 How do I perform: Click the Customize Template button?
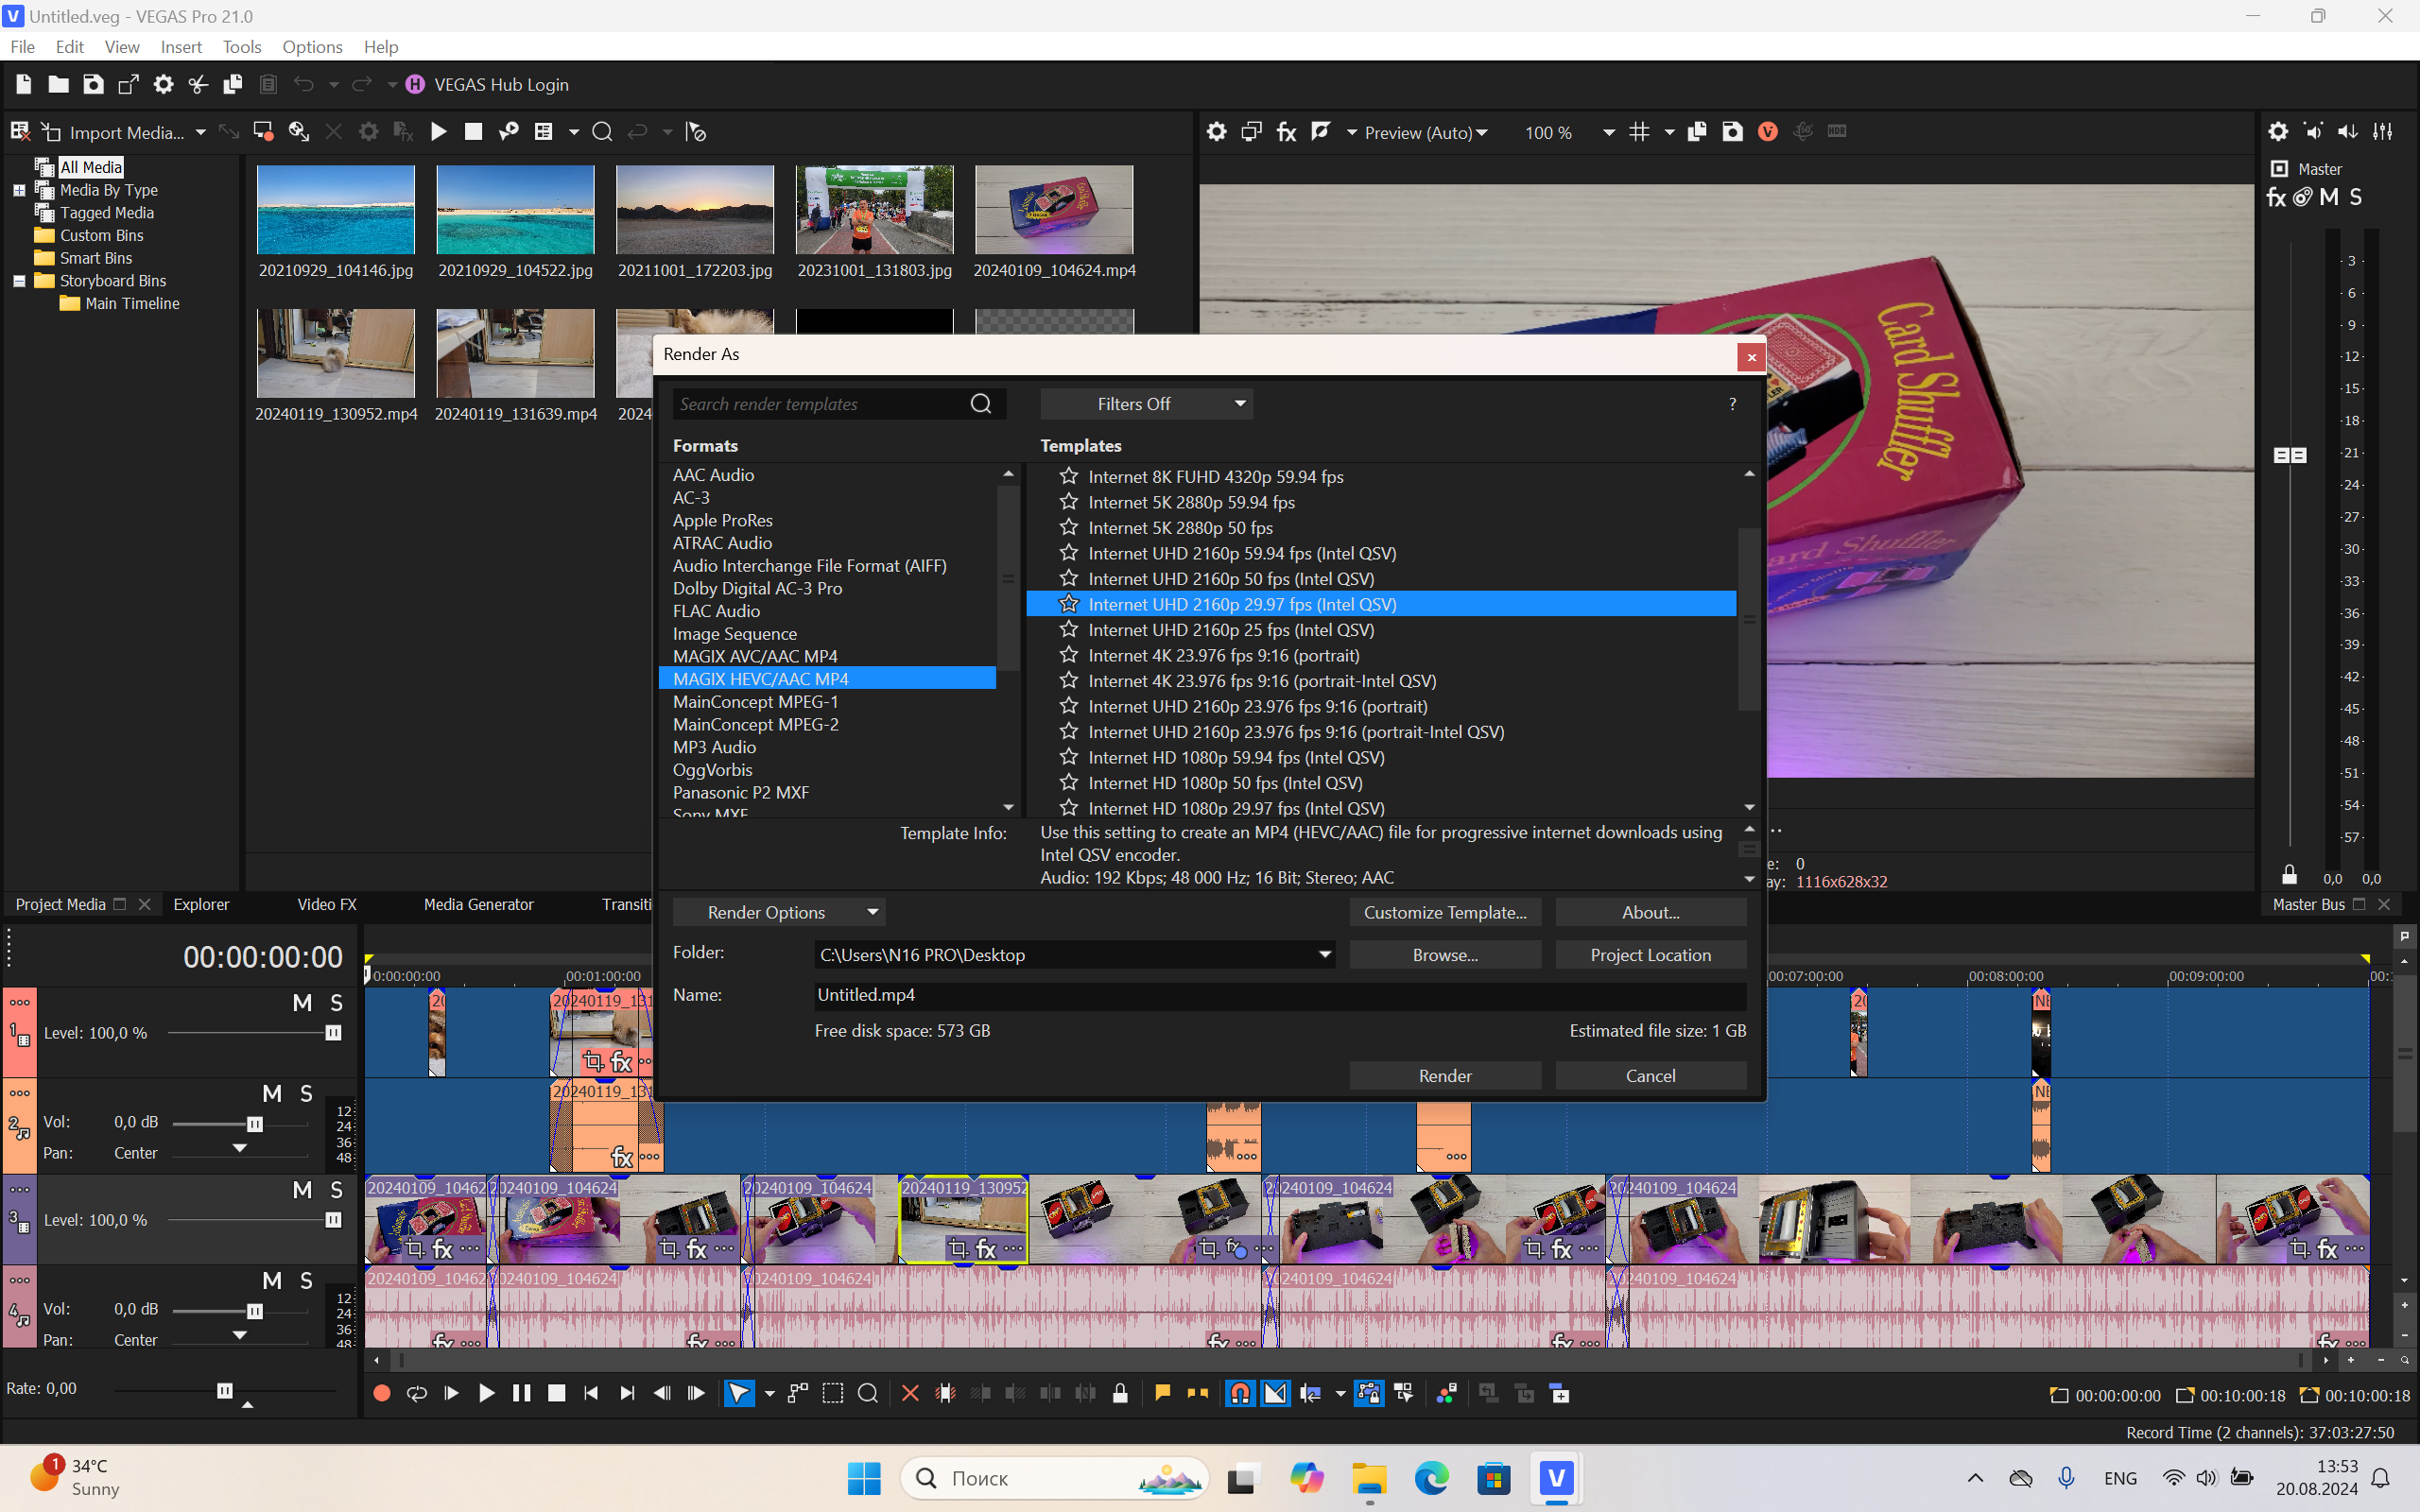[x=1444, y=912]
